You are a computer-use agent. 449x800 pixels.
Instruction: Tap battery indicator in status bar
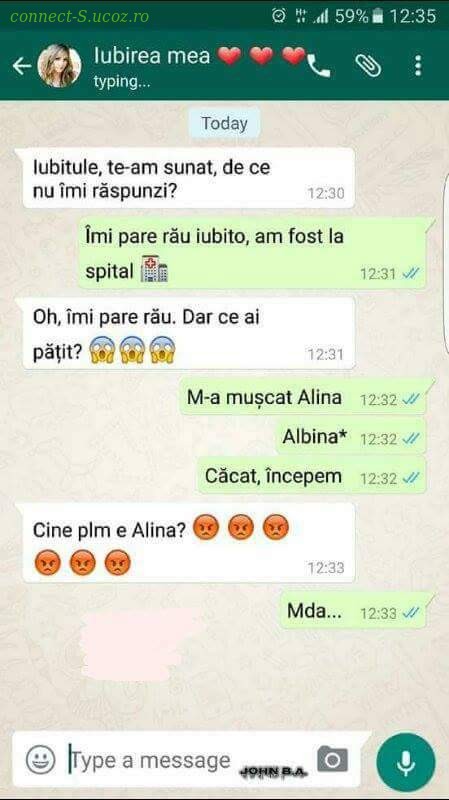378,16
